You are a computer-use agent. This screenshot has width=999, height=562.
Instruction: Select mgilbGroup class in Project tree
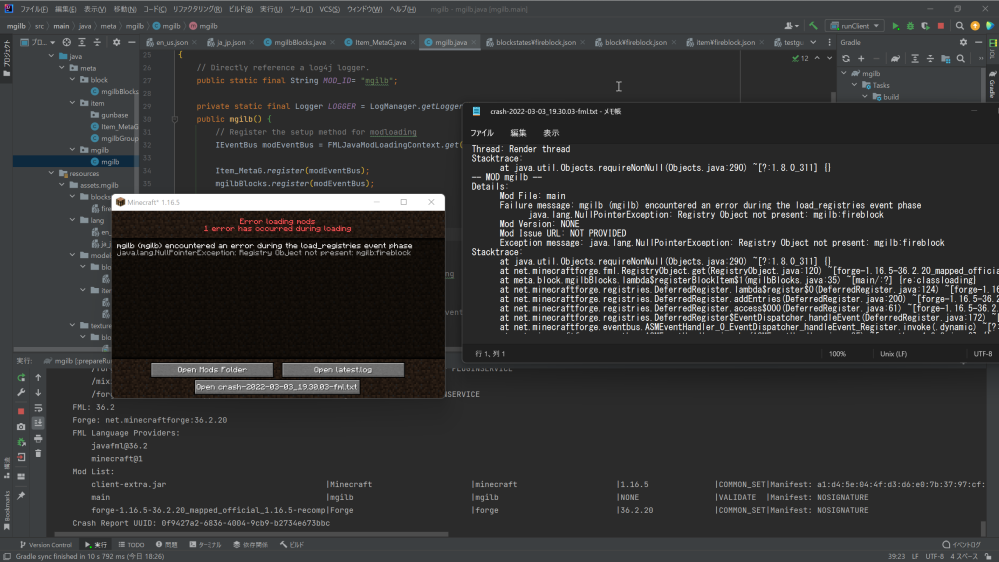(x=114, y=138)
